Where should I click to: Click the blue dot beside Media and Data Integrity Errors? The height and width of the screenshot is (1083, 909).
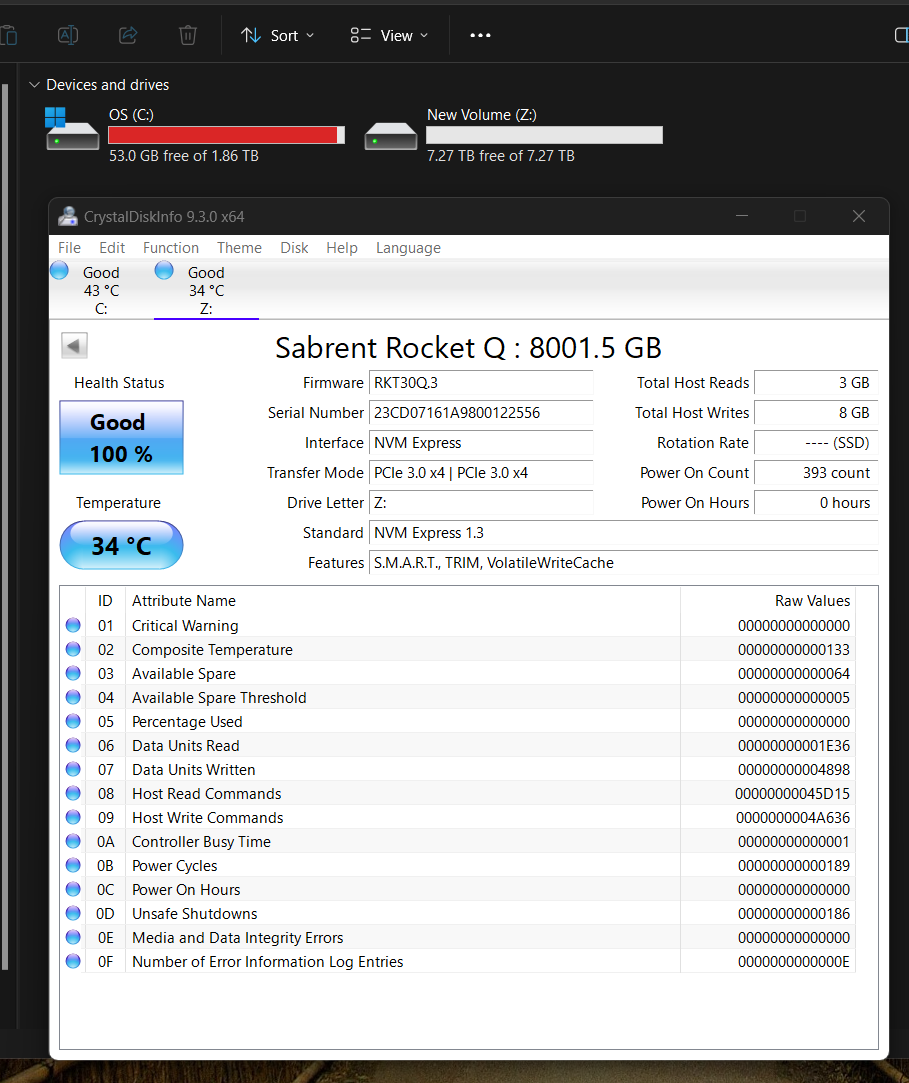(x=72, y=936)
